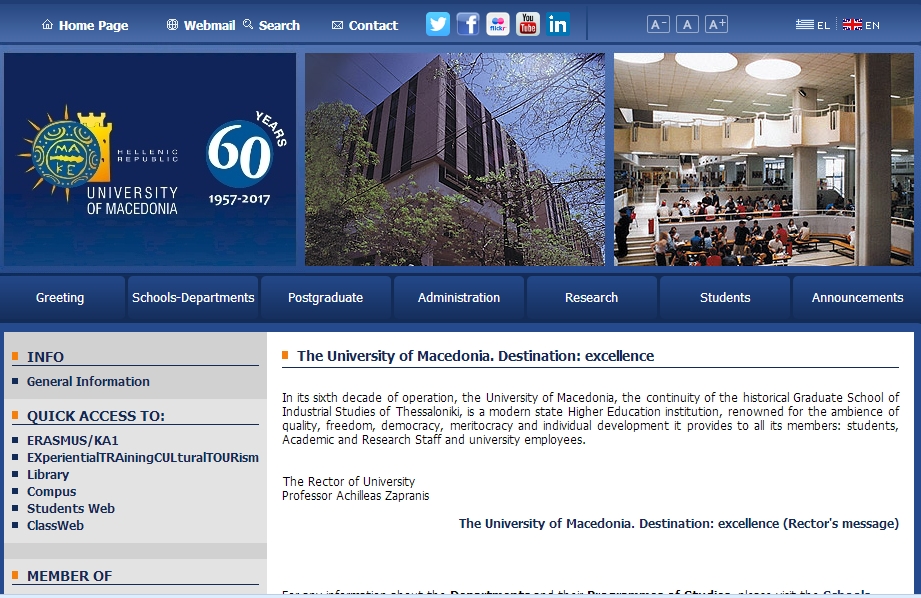Open the Students menu
Image resolution: width=921 pixels, height=598 pixels.
coord(725,298)
